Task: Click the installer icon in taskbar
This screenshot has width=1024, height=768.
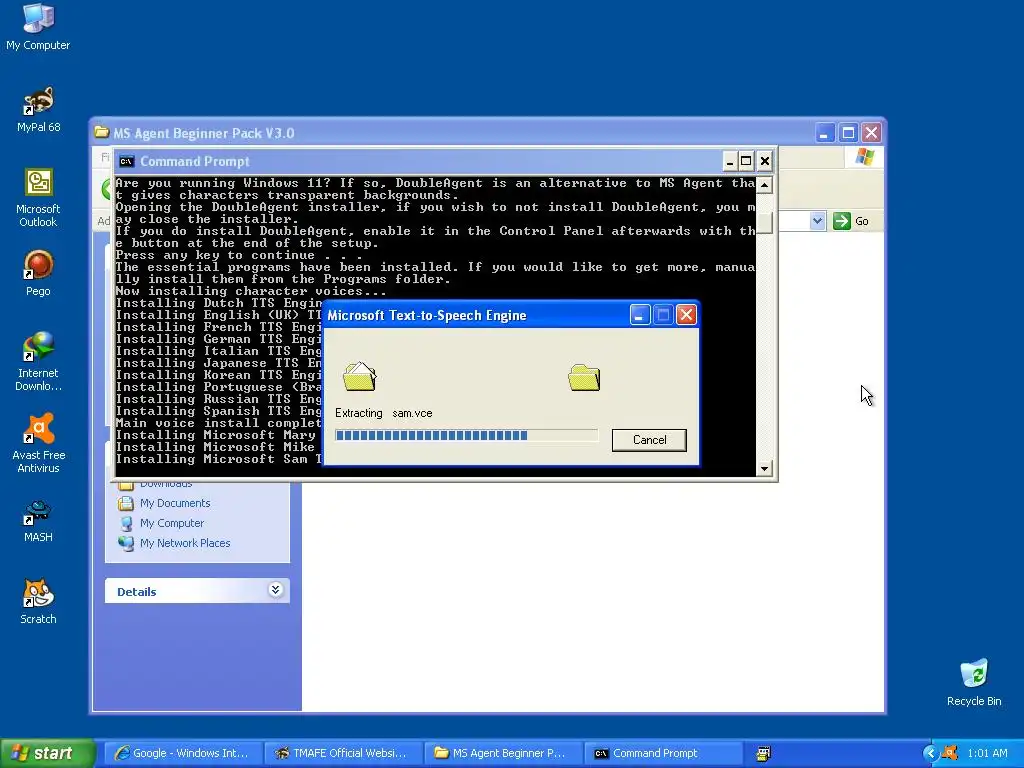Action: (x=763, y=753)
